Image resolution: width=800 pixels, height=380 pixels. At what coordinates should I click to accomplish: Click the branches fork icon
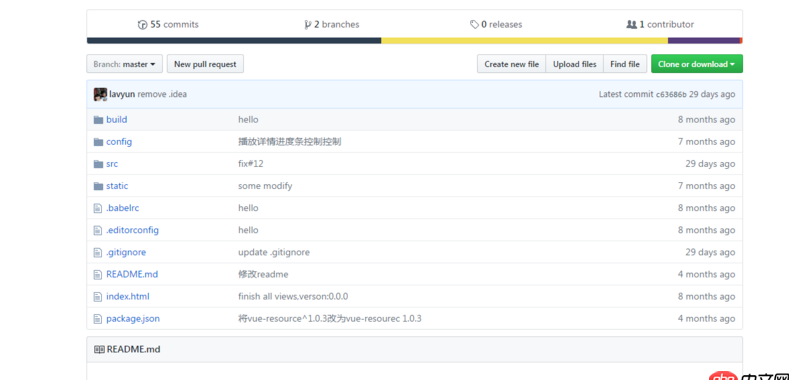308,24
